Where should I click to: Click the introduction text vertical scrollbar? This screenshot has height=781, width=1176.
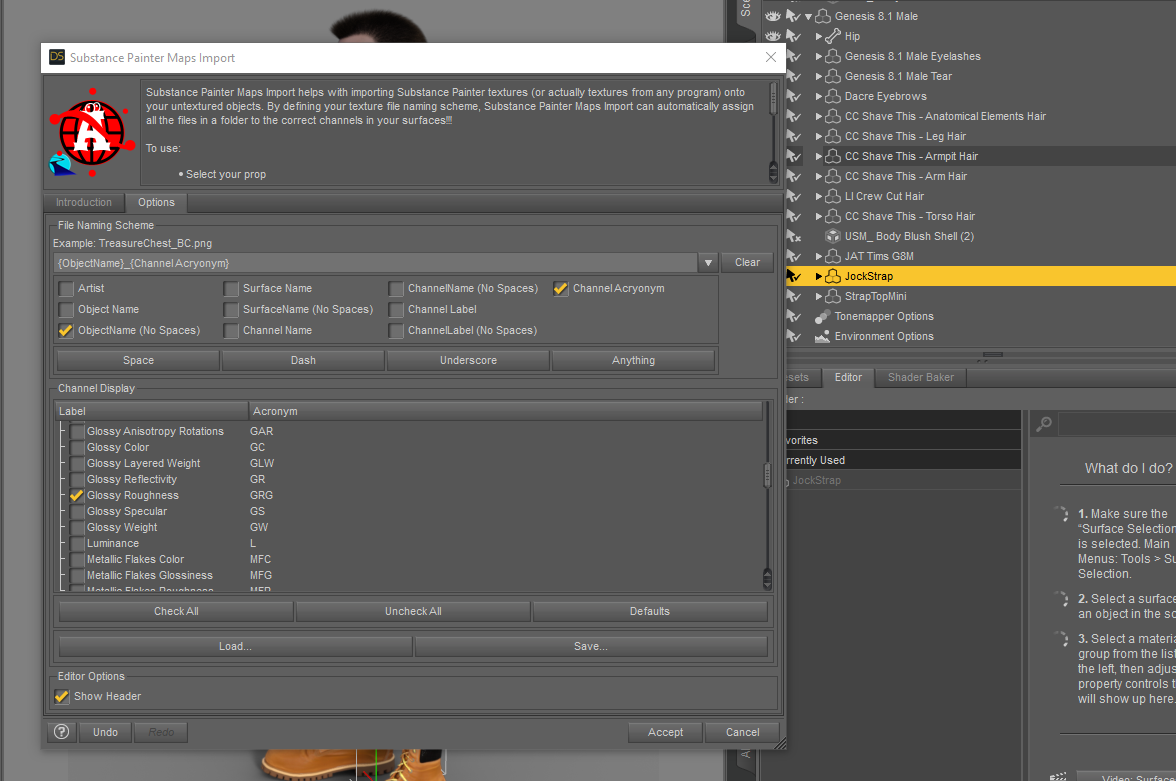tap(773, 133)
